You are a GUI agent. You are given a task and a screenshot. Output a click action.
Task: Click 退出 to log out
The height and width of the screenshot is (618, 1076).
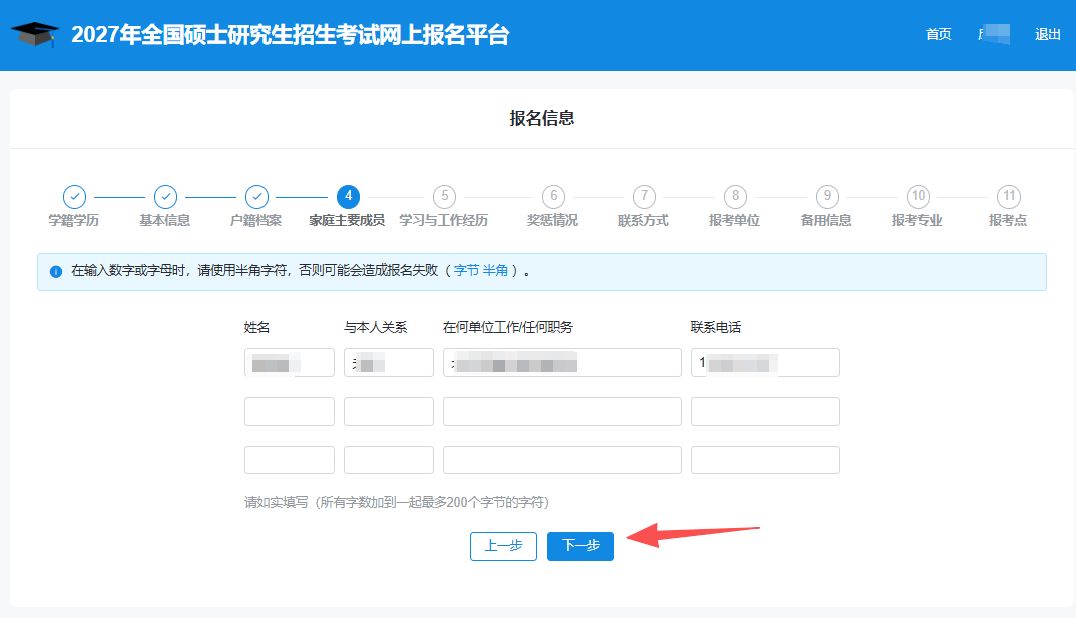(1047, 34)
